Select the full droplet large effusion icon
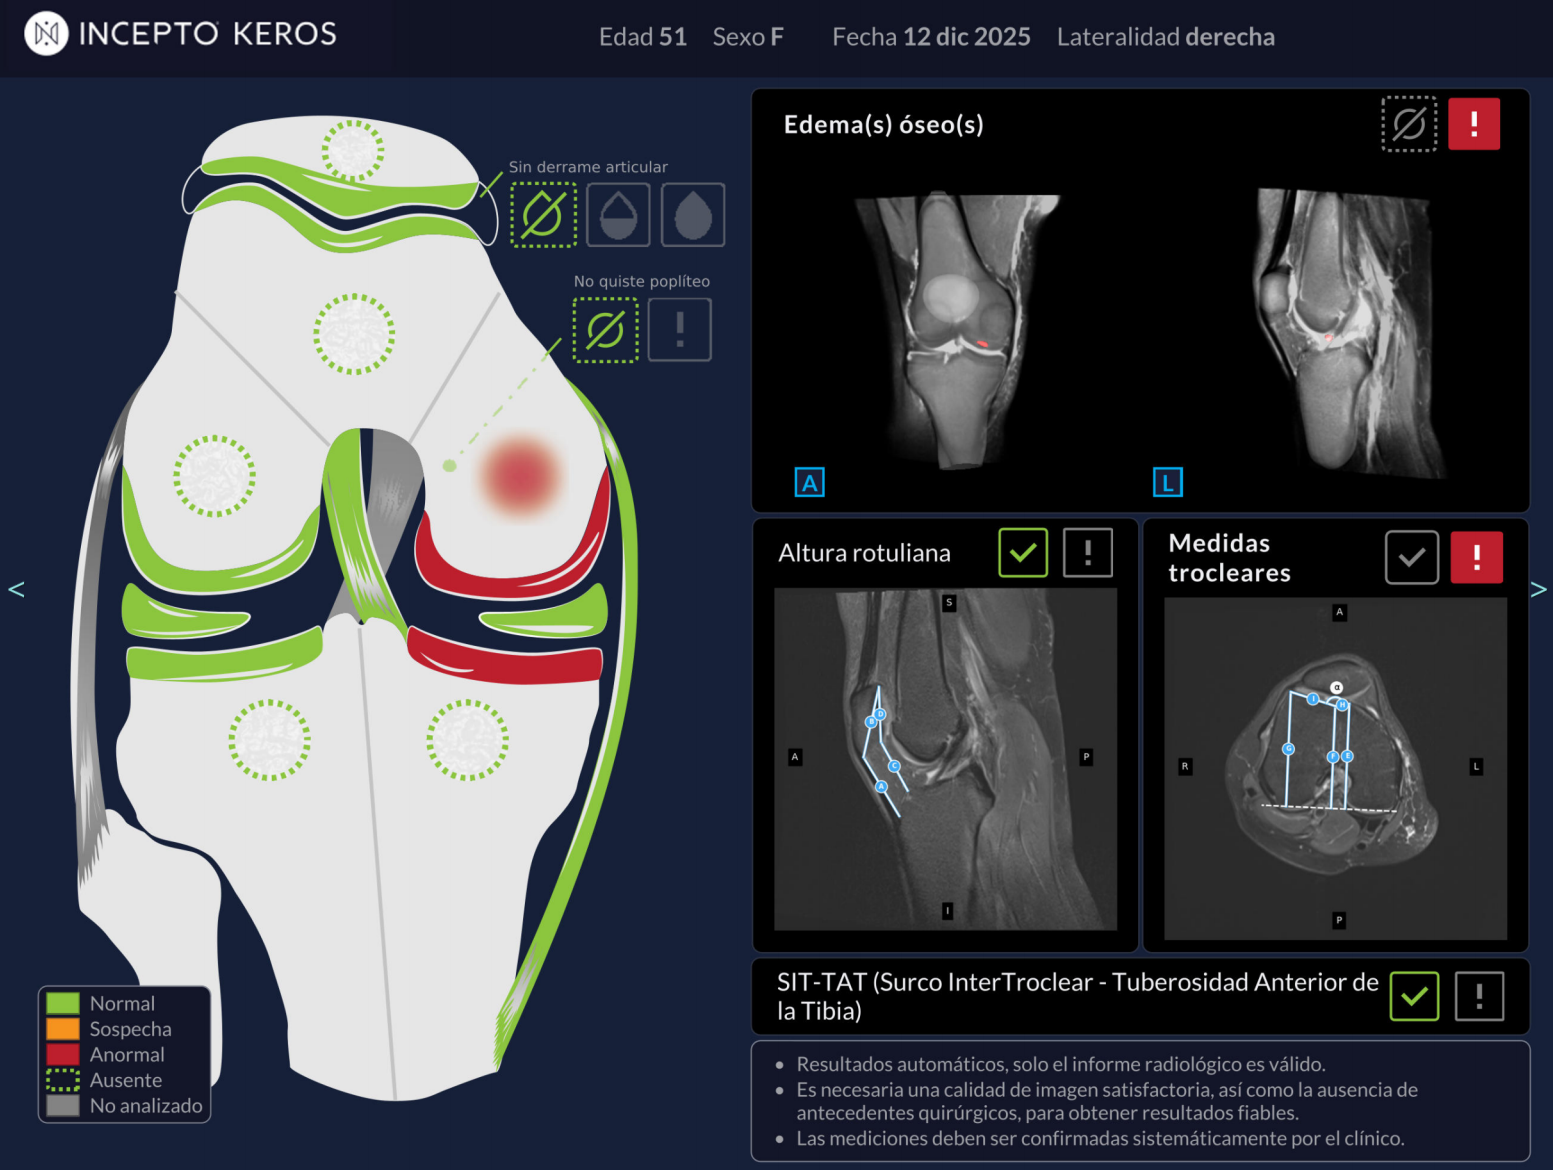The image size is (1553, 1170). coord(693,214)
